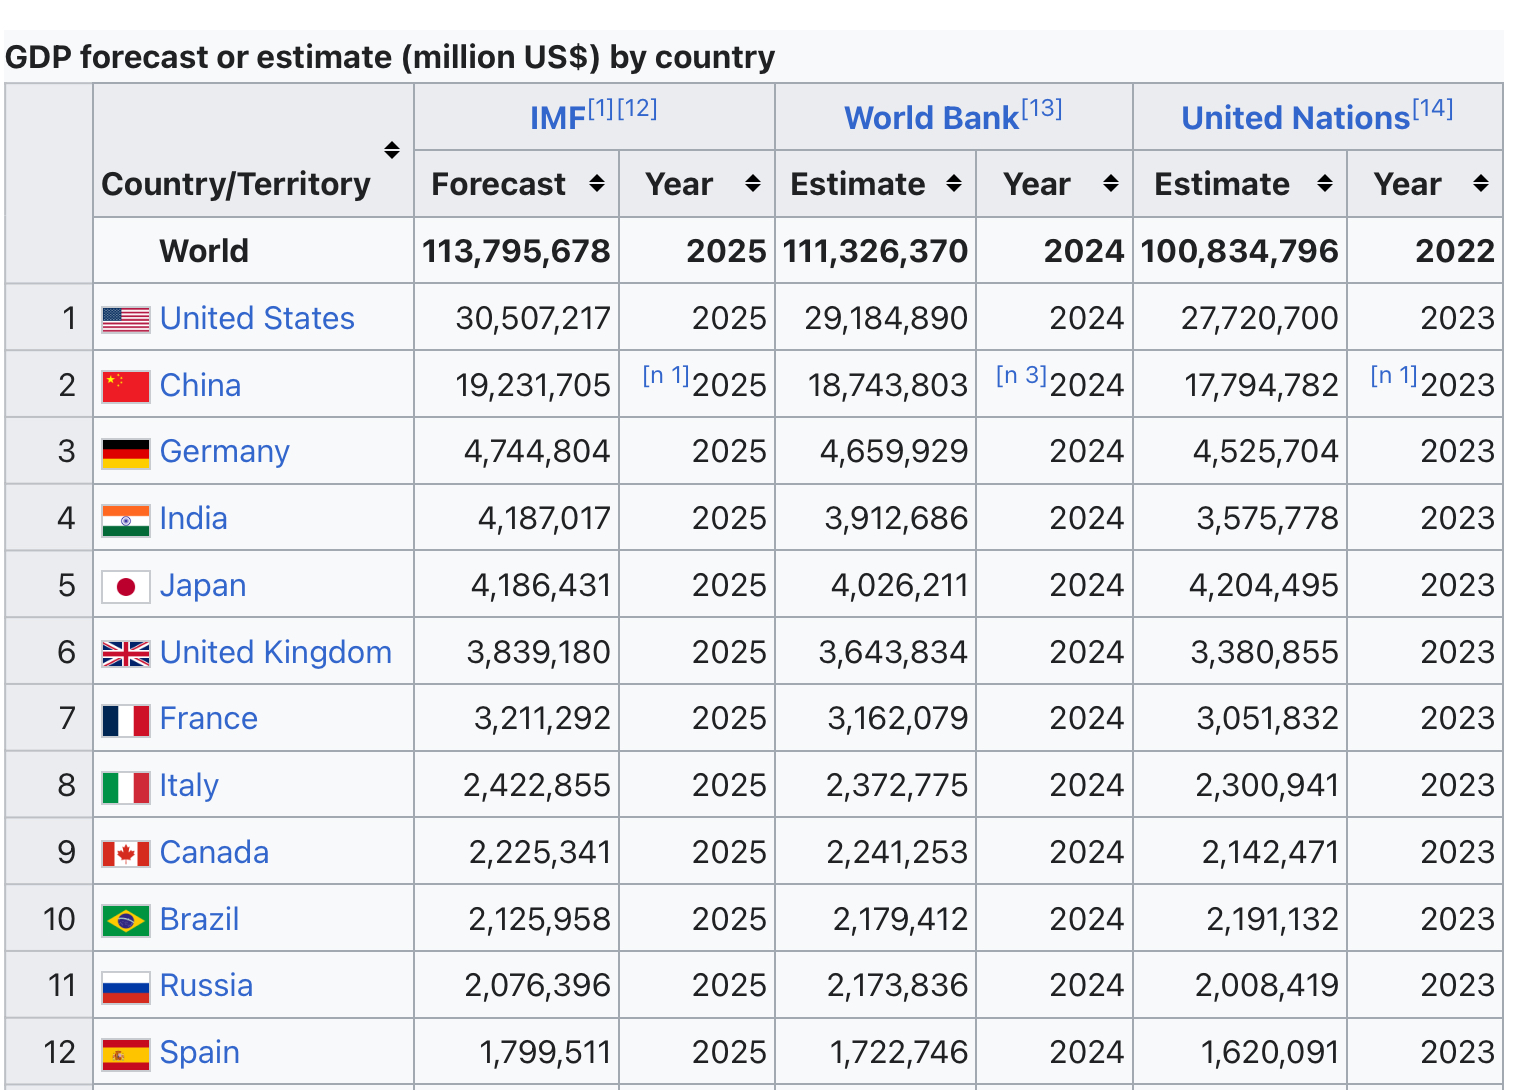The width and height of the screenshot is (1537, 1090).
Task: Open the Spain country link
Action: (x=200, y=1052)
